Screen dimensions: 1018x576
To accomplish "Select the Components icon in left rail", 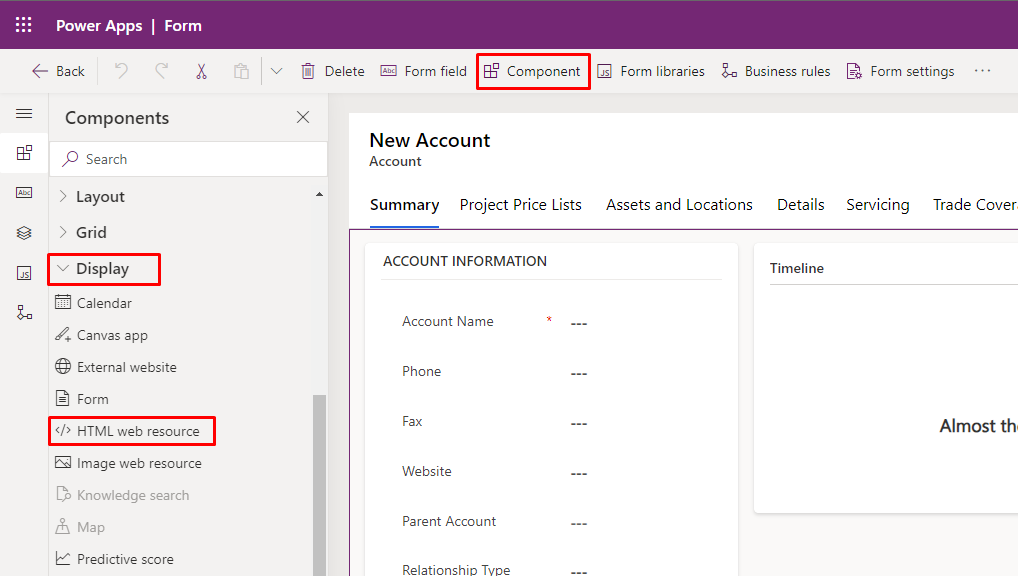I will (x=24, y=153).
